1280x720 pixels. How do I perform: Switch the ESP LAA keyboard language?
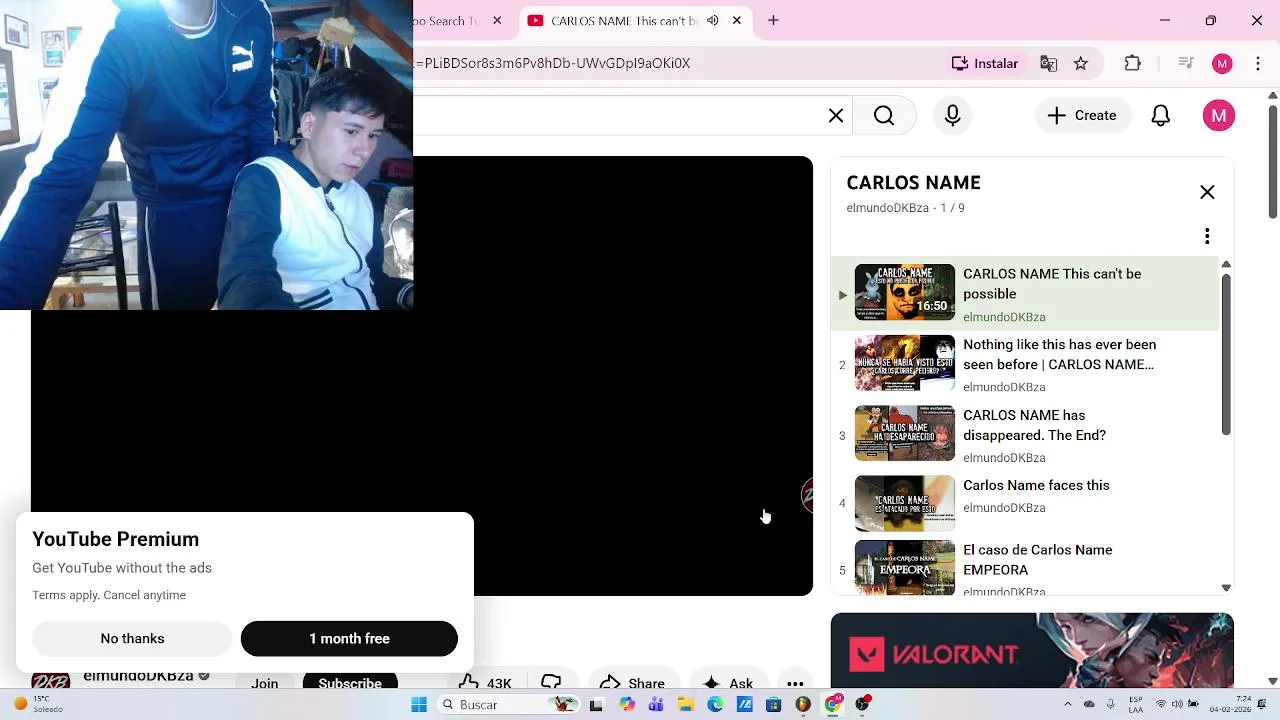1136,705
